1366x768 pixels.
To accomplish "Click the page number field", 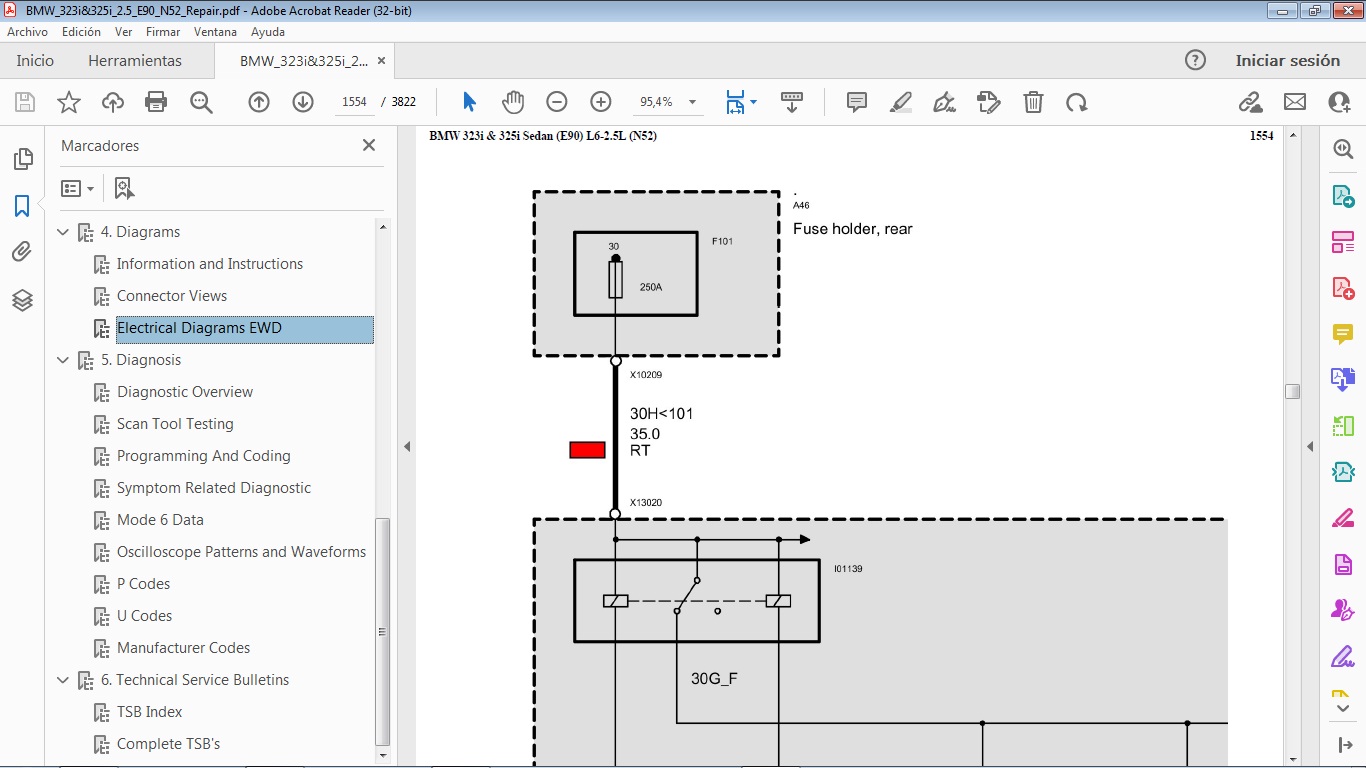I will [x=354, y=102].
